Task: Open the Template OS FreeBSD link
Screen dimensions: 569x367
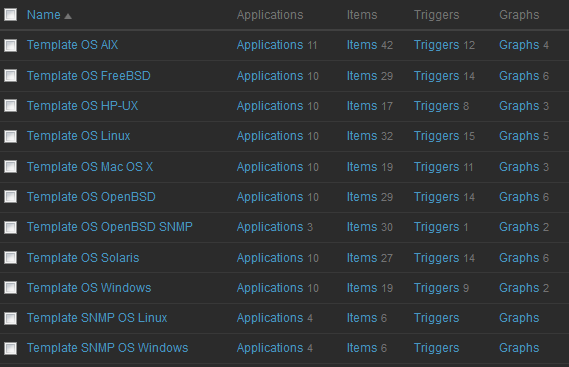Action: [89, 76]
